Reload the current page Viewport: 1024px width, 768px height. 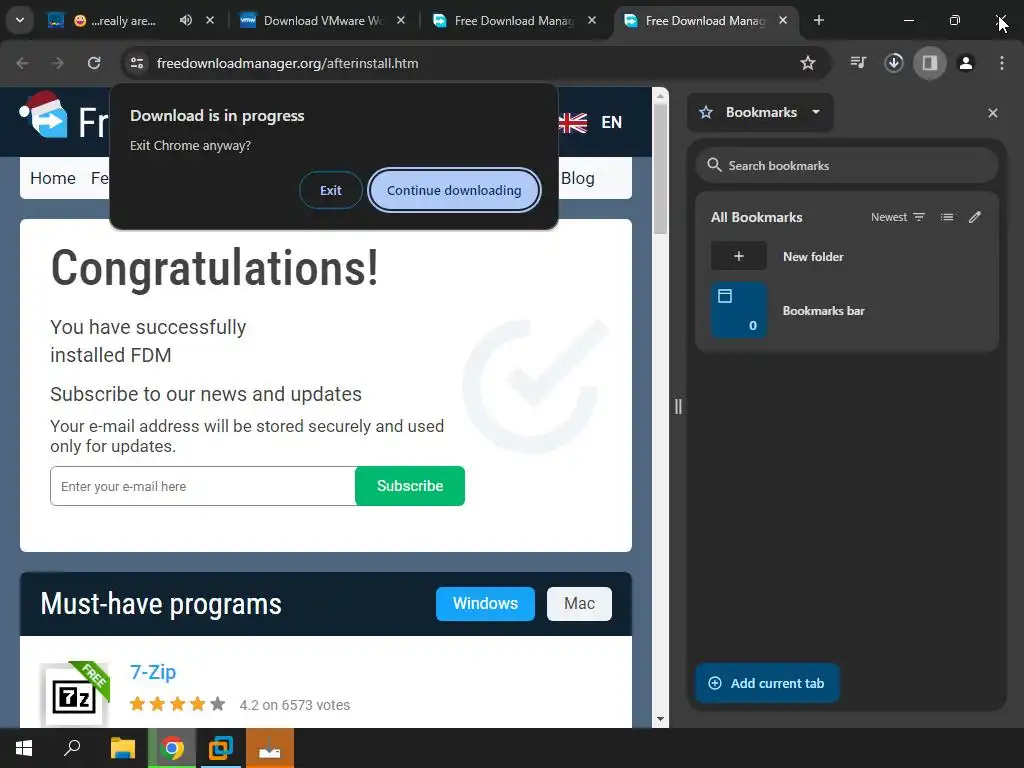click(94, 63)
